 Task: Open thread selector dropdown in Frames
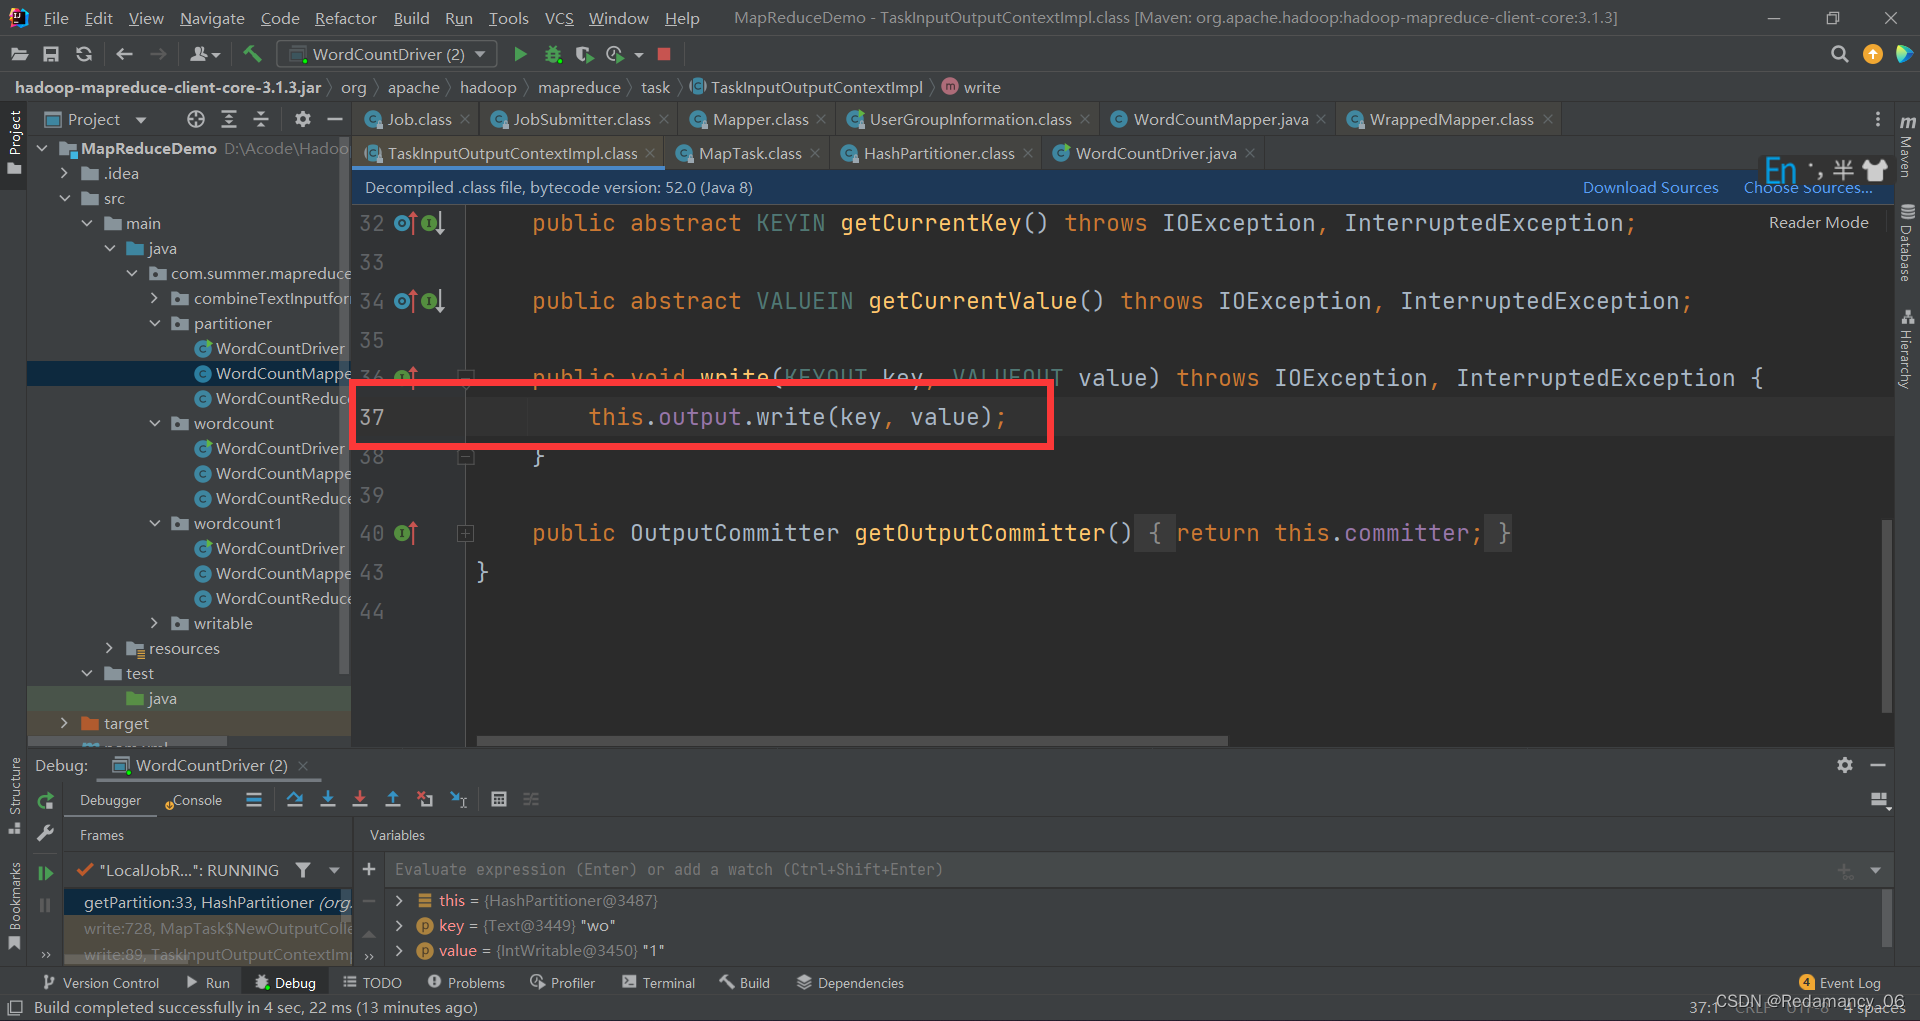click(335, 870)
